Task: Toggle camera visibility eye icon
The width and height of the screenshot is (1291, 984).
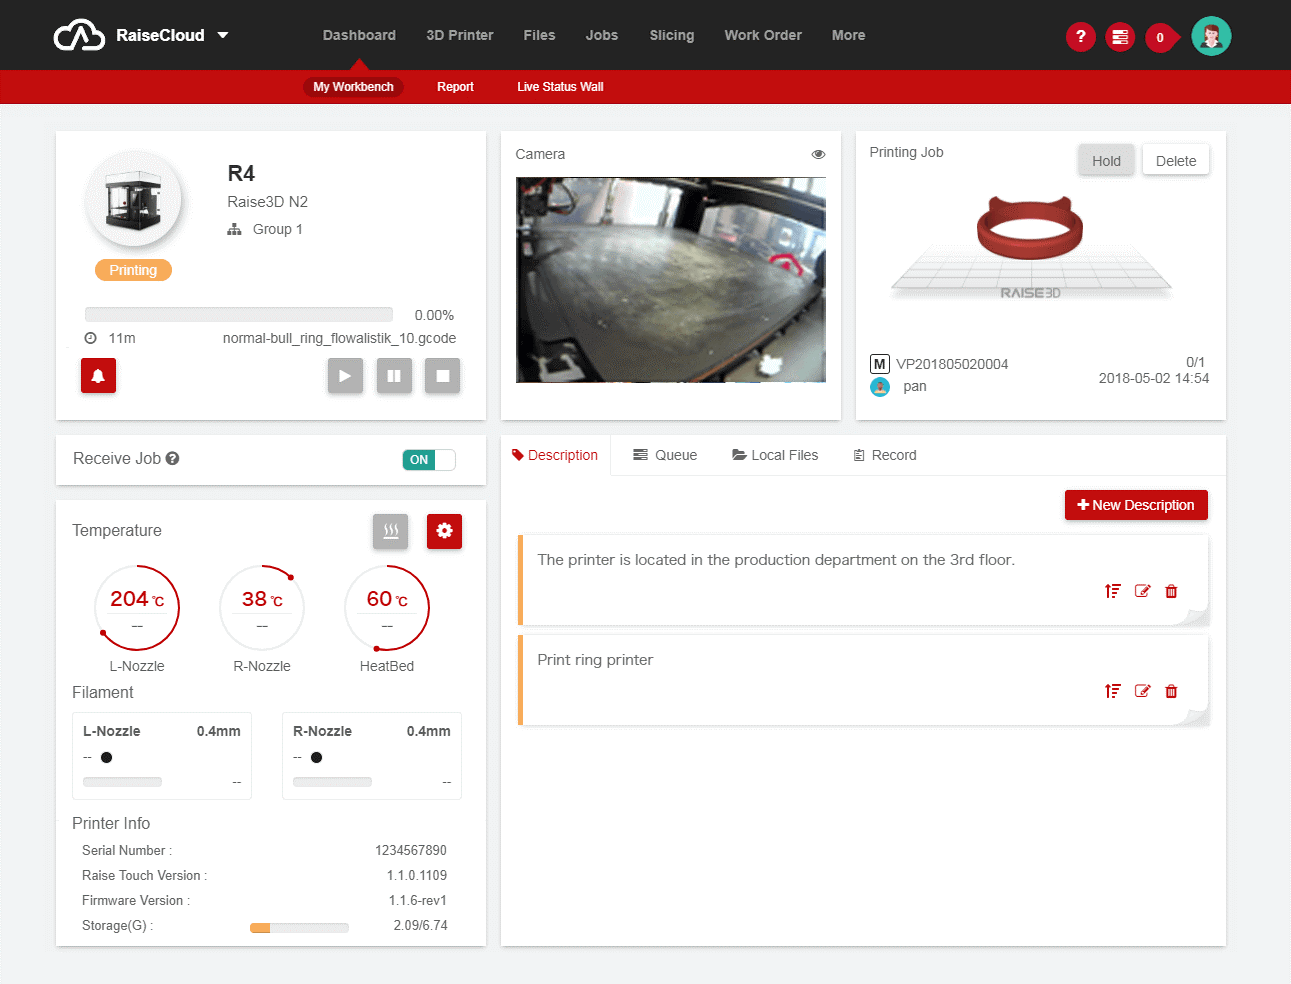Action: tap(818, 154)
